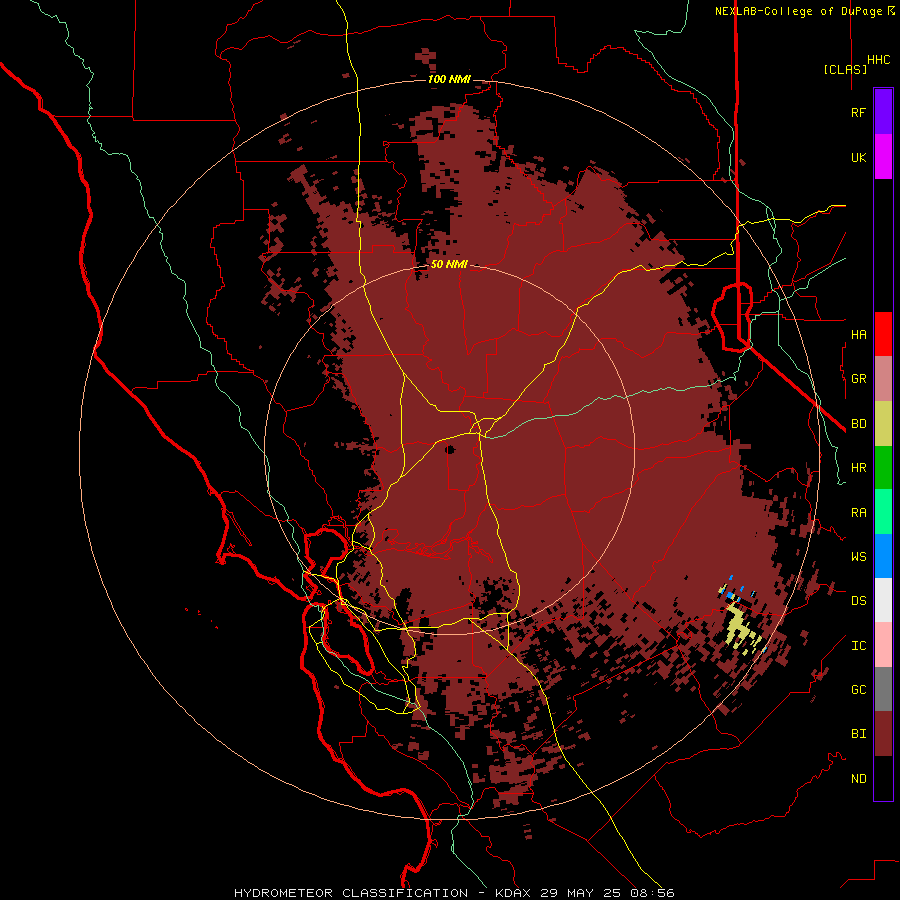
Task: Click the HA red legend swatch
Action: pyautogui.click(x=883, y=334)
